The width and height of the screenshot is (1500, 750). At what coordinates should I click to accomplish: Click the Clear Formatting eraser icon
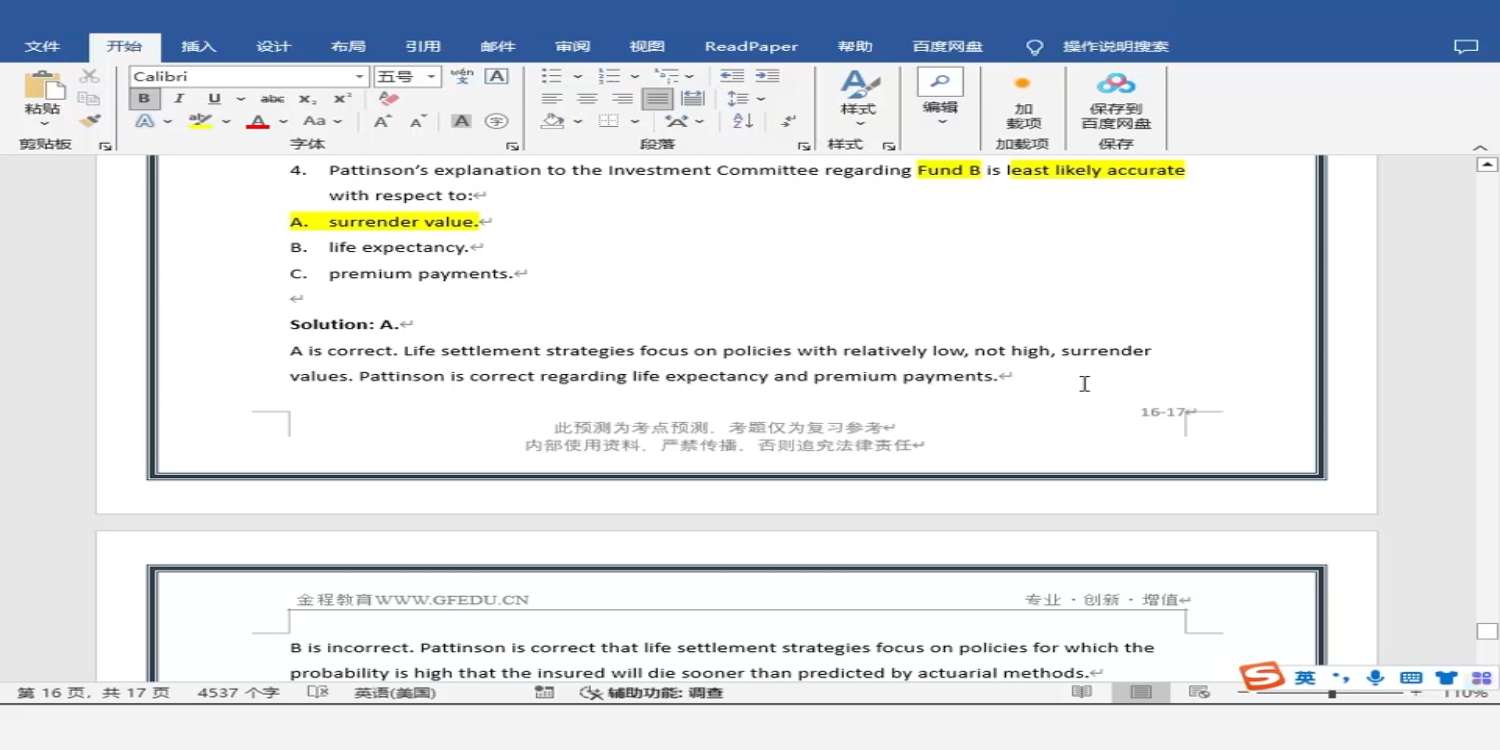point(389,99)
